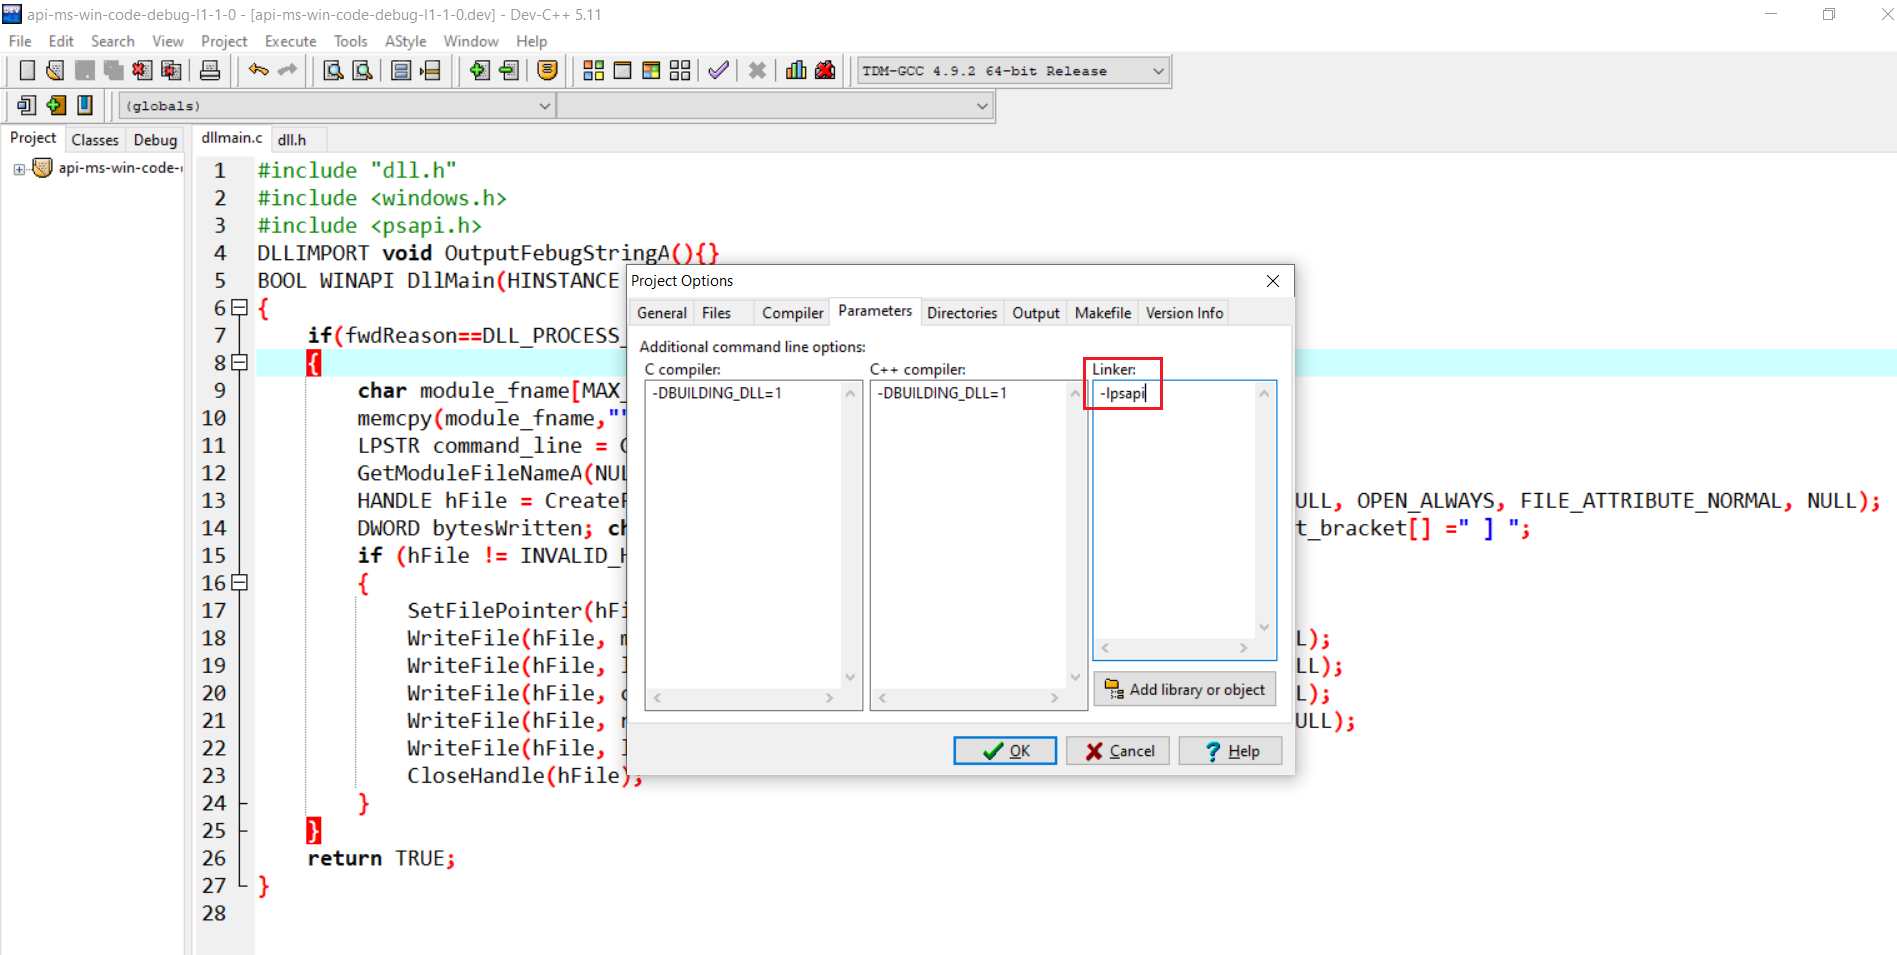Viewport: 1897px width, 955px height.
Task: Click the Stop Execution X icon
Action: tap(757, 70)
